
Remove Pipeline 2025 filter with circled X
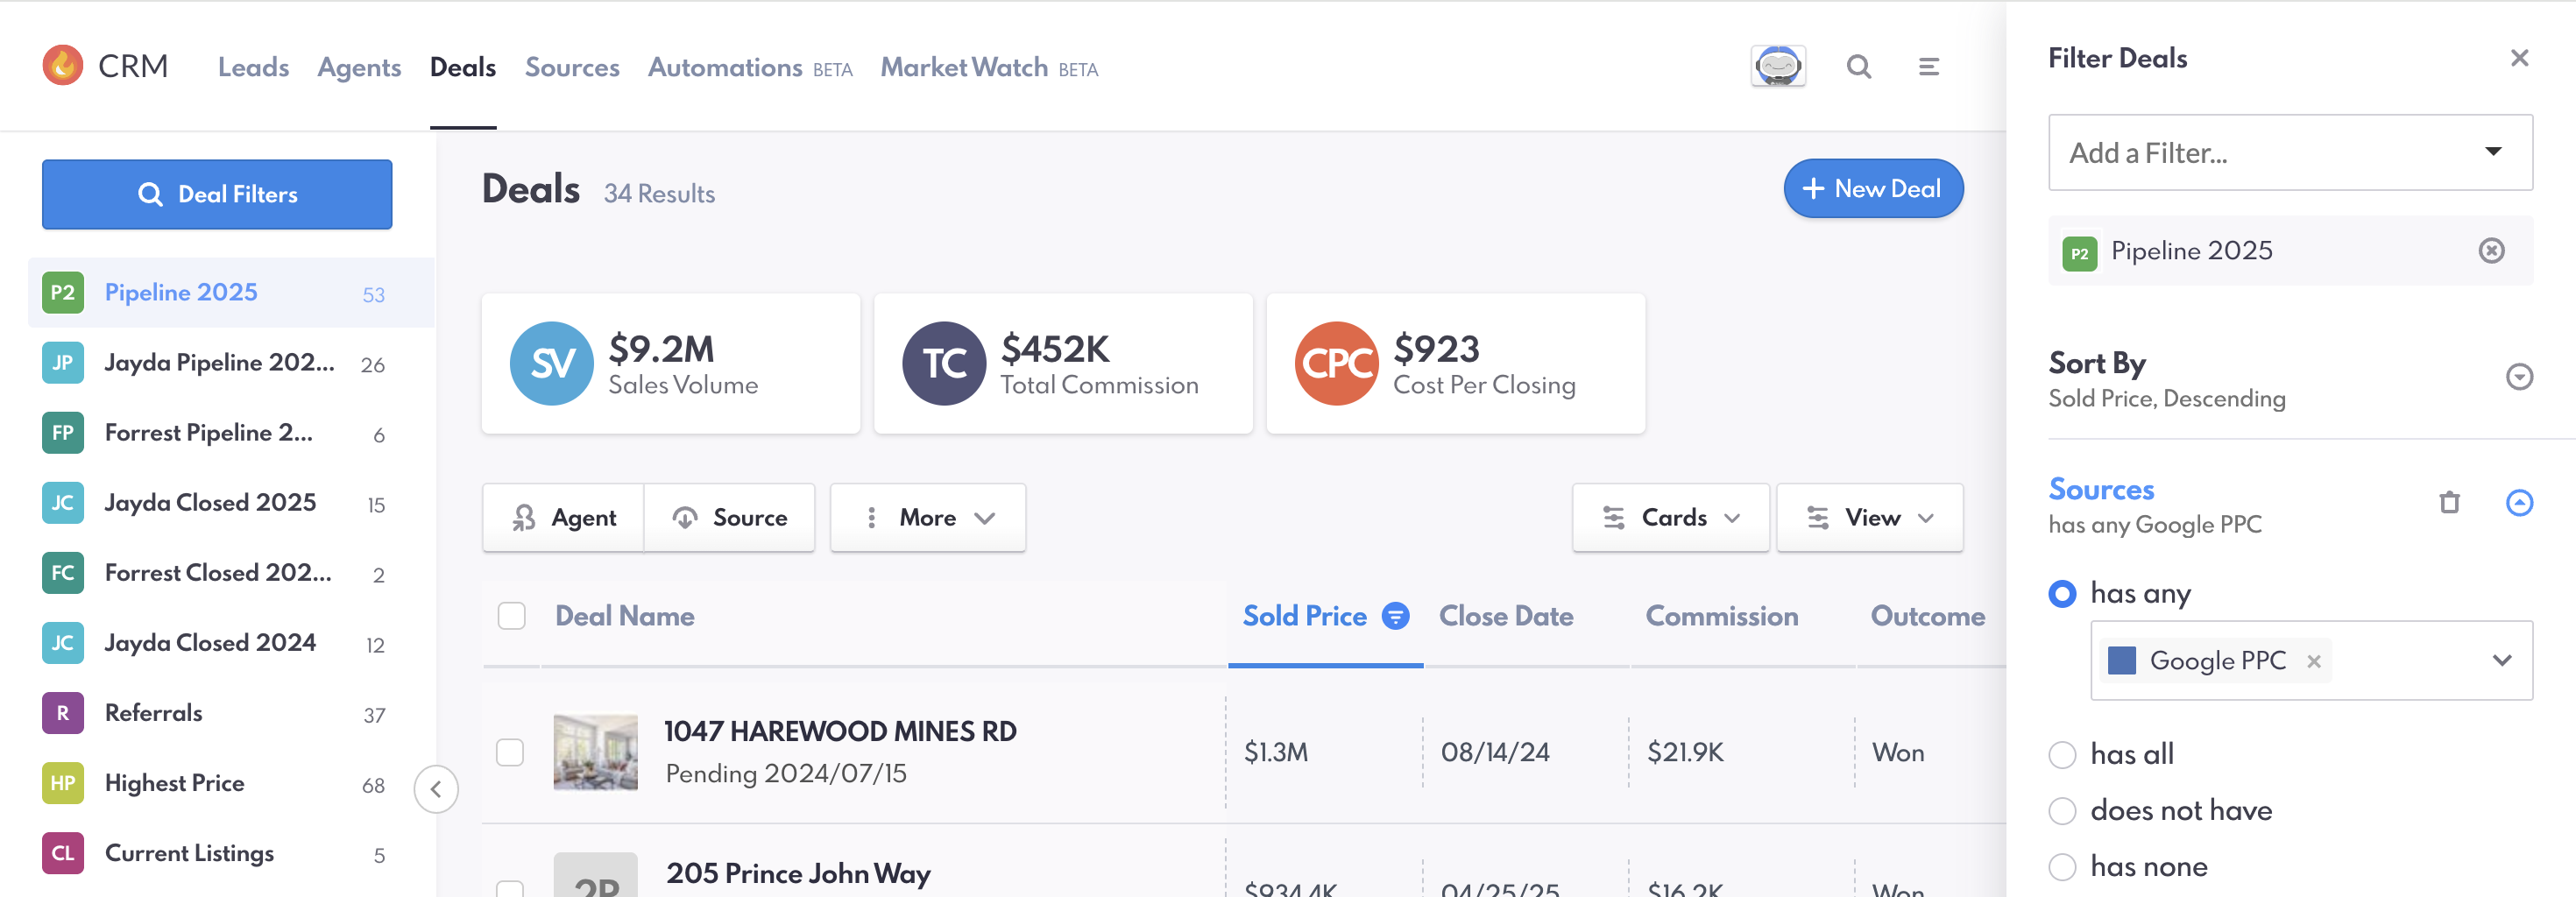pyautogui.click(x=2491, y=251)
